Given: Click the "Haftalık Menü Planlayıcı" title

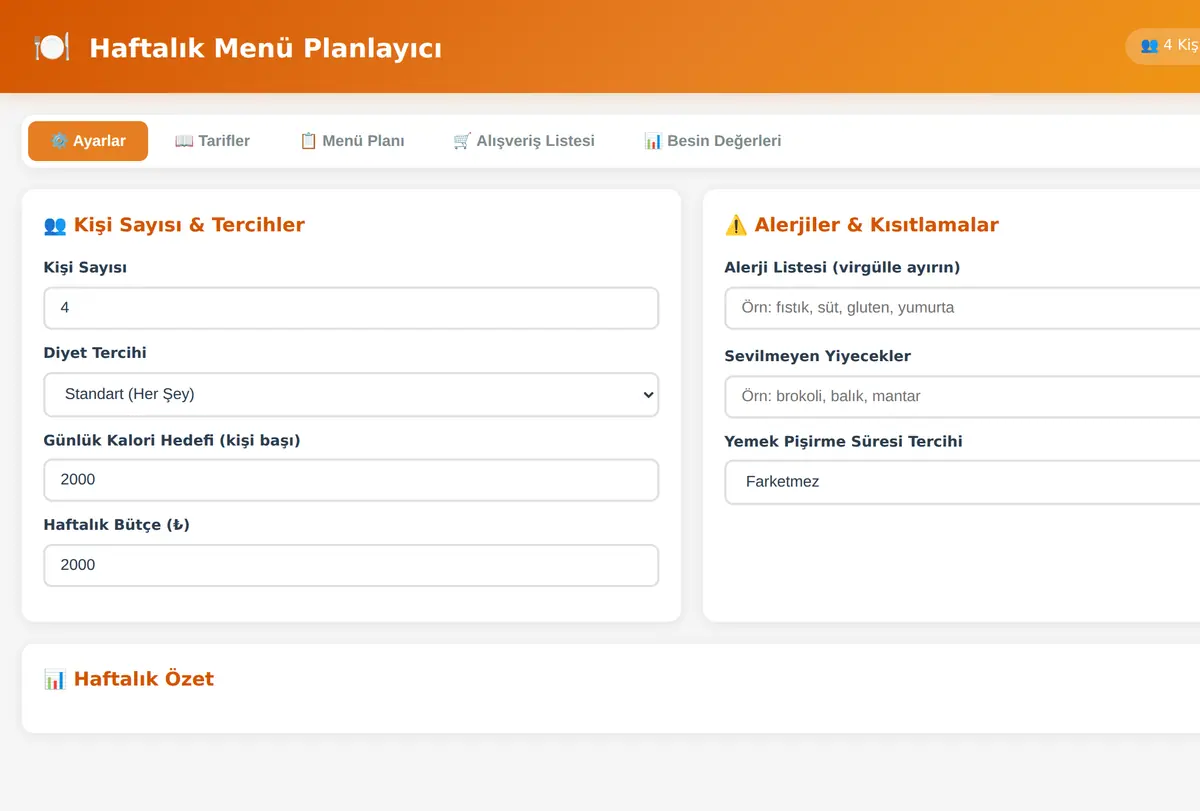Looking at the screenshot, I should tap(265, 48).
